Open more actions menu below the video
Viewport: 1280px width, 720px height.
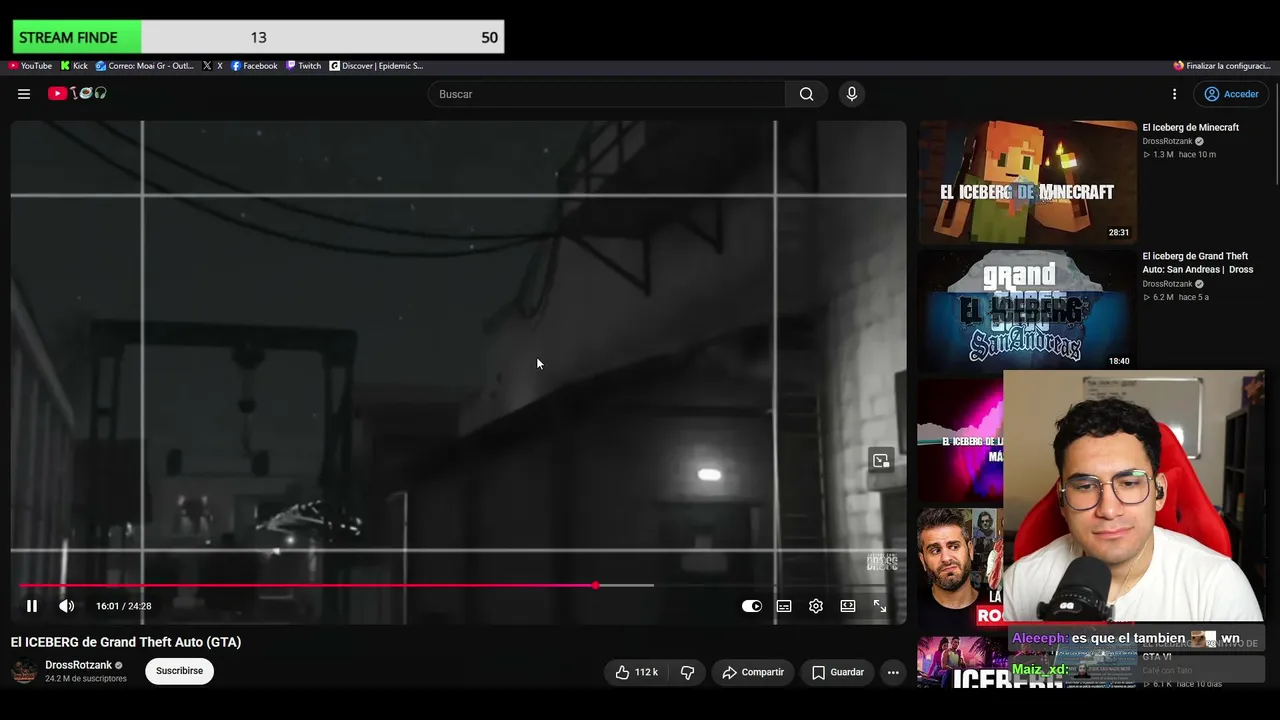click(893, 672)
